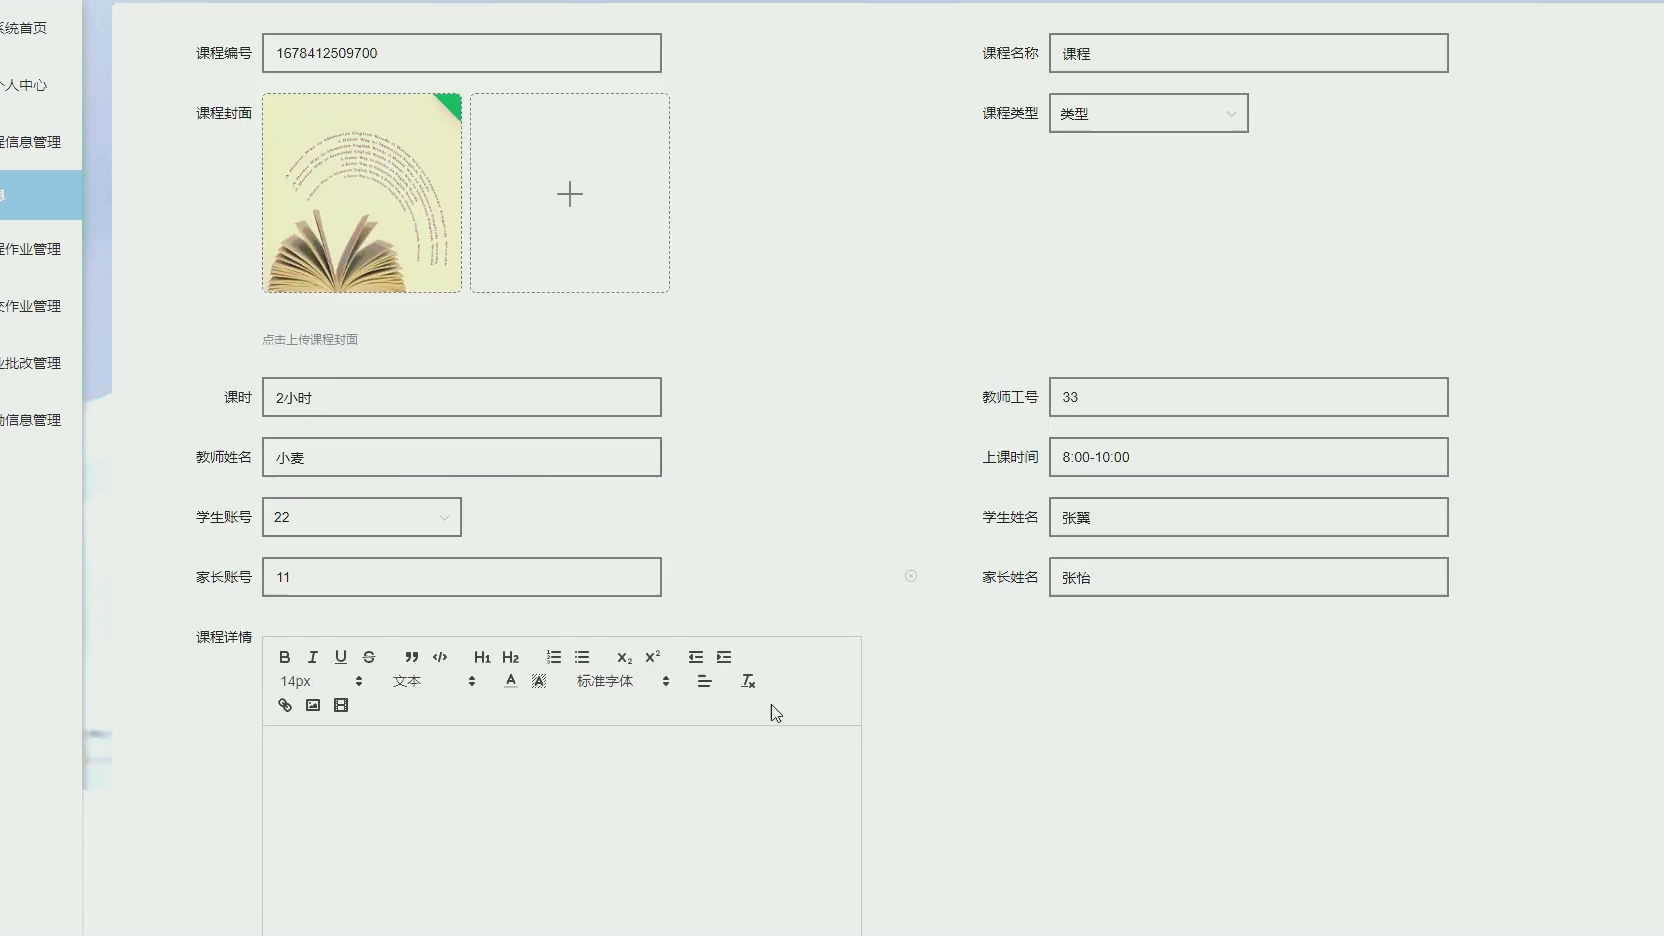Toggle bold formatting in editor
The image size is (1664, 936).
click(285, 657)
